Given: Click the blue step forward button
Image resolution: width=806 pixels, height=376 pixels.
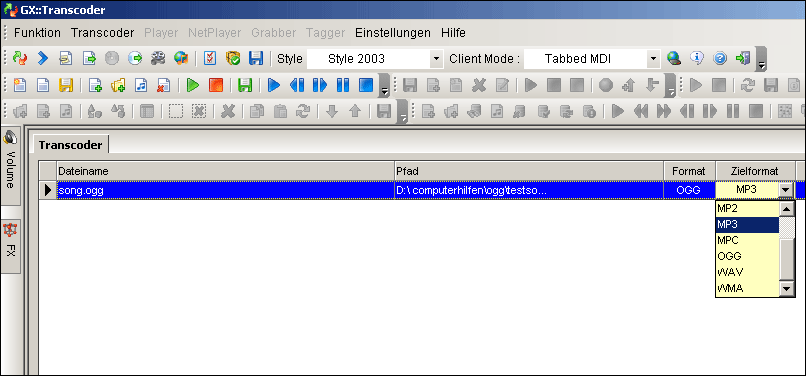Looking at the screenshot, I should pos(320,85).
